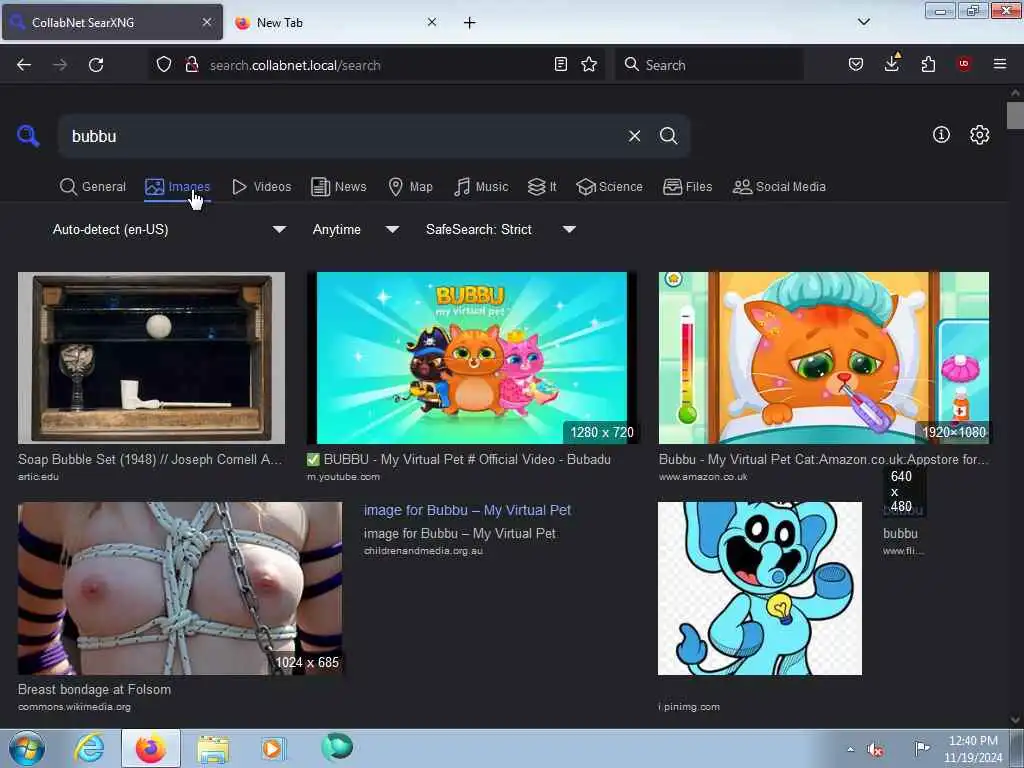Select the Music search category

(481, 187)
